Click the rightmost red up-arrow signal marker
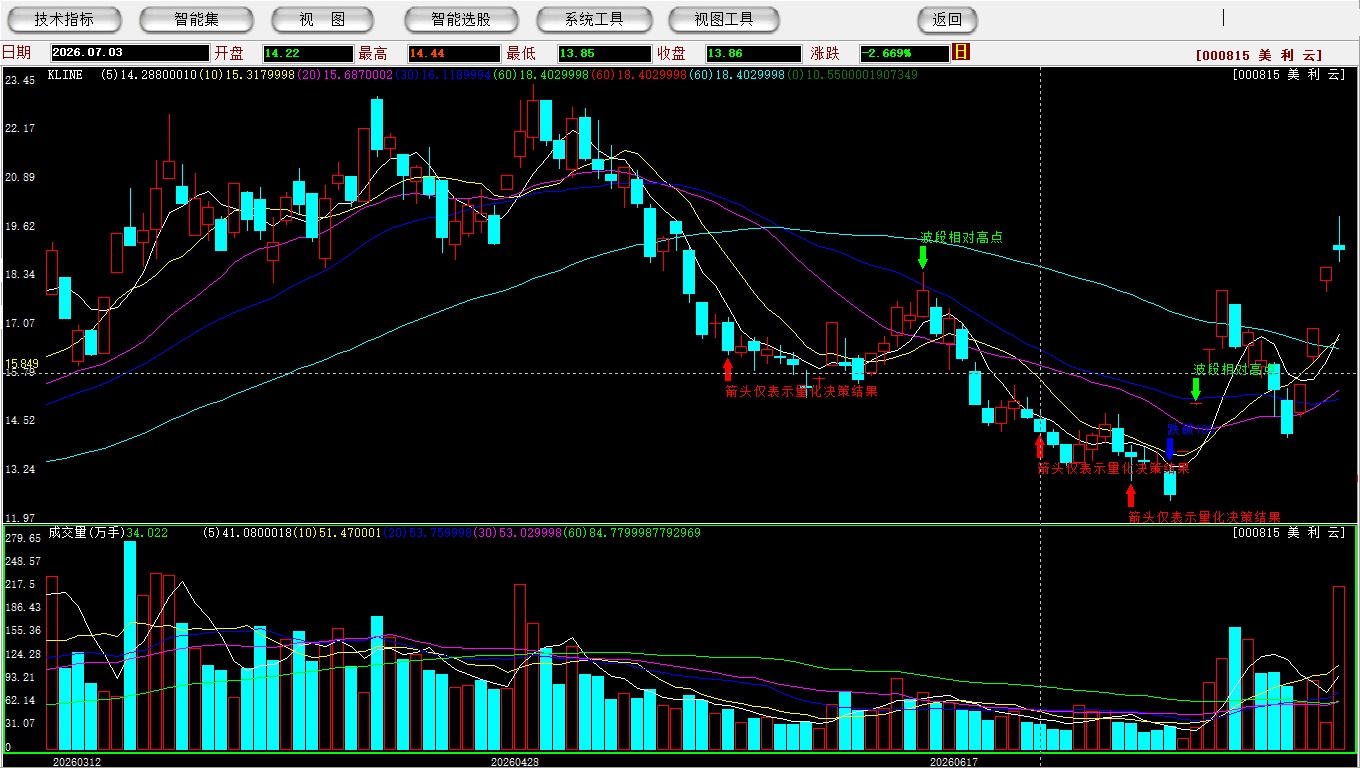 point(1131,495)
